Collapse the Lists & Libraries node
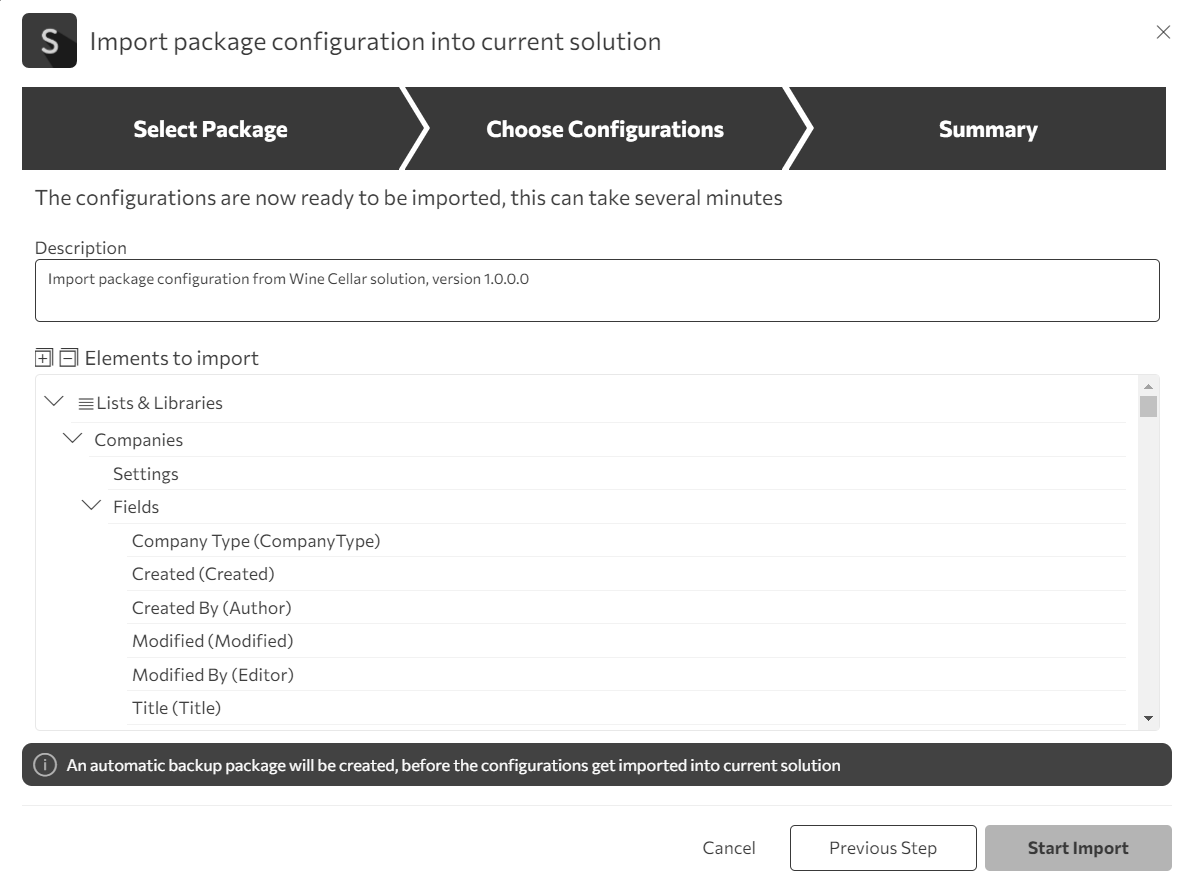 (54, 402)
